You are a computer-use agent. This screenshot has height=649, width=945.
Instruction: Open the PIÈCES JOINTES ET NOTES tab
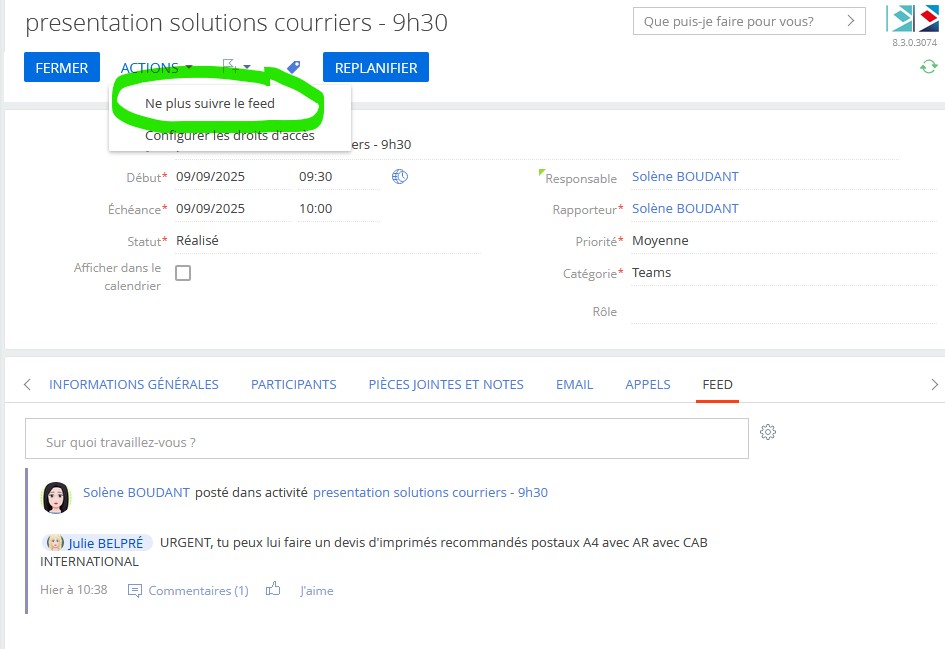[445, 384]
